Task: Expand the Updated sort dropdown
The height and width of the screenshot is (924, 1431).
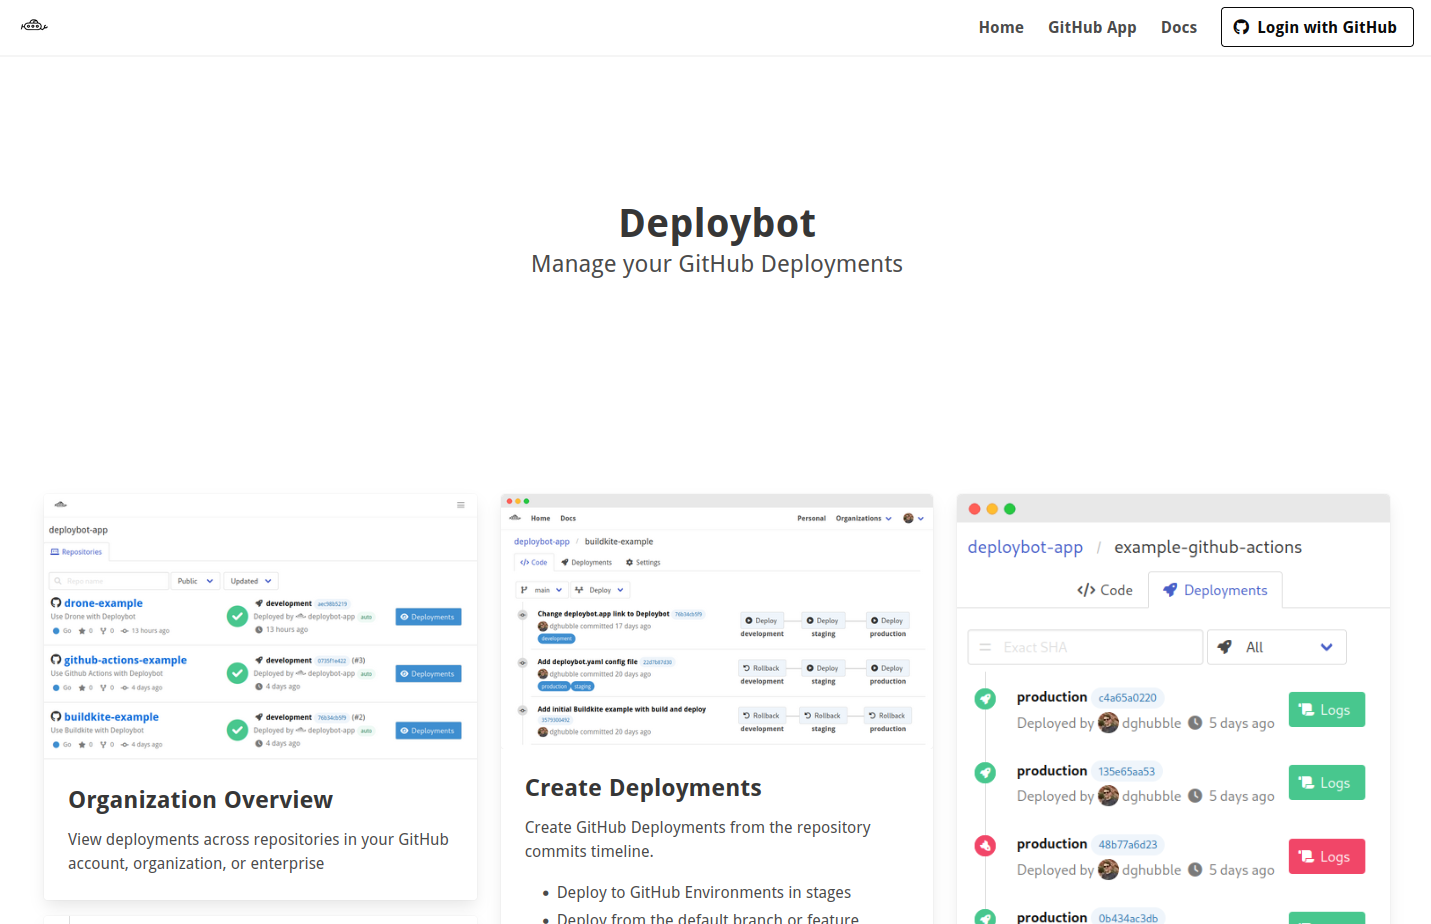Action: [x=251, y=581]
